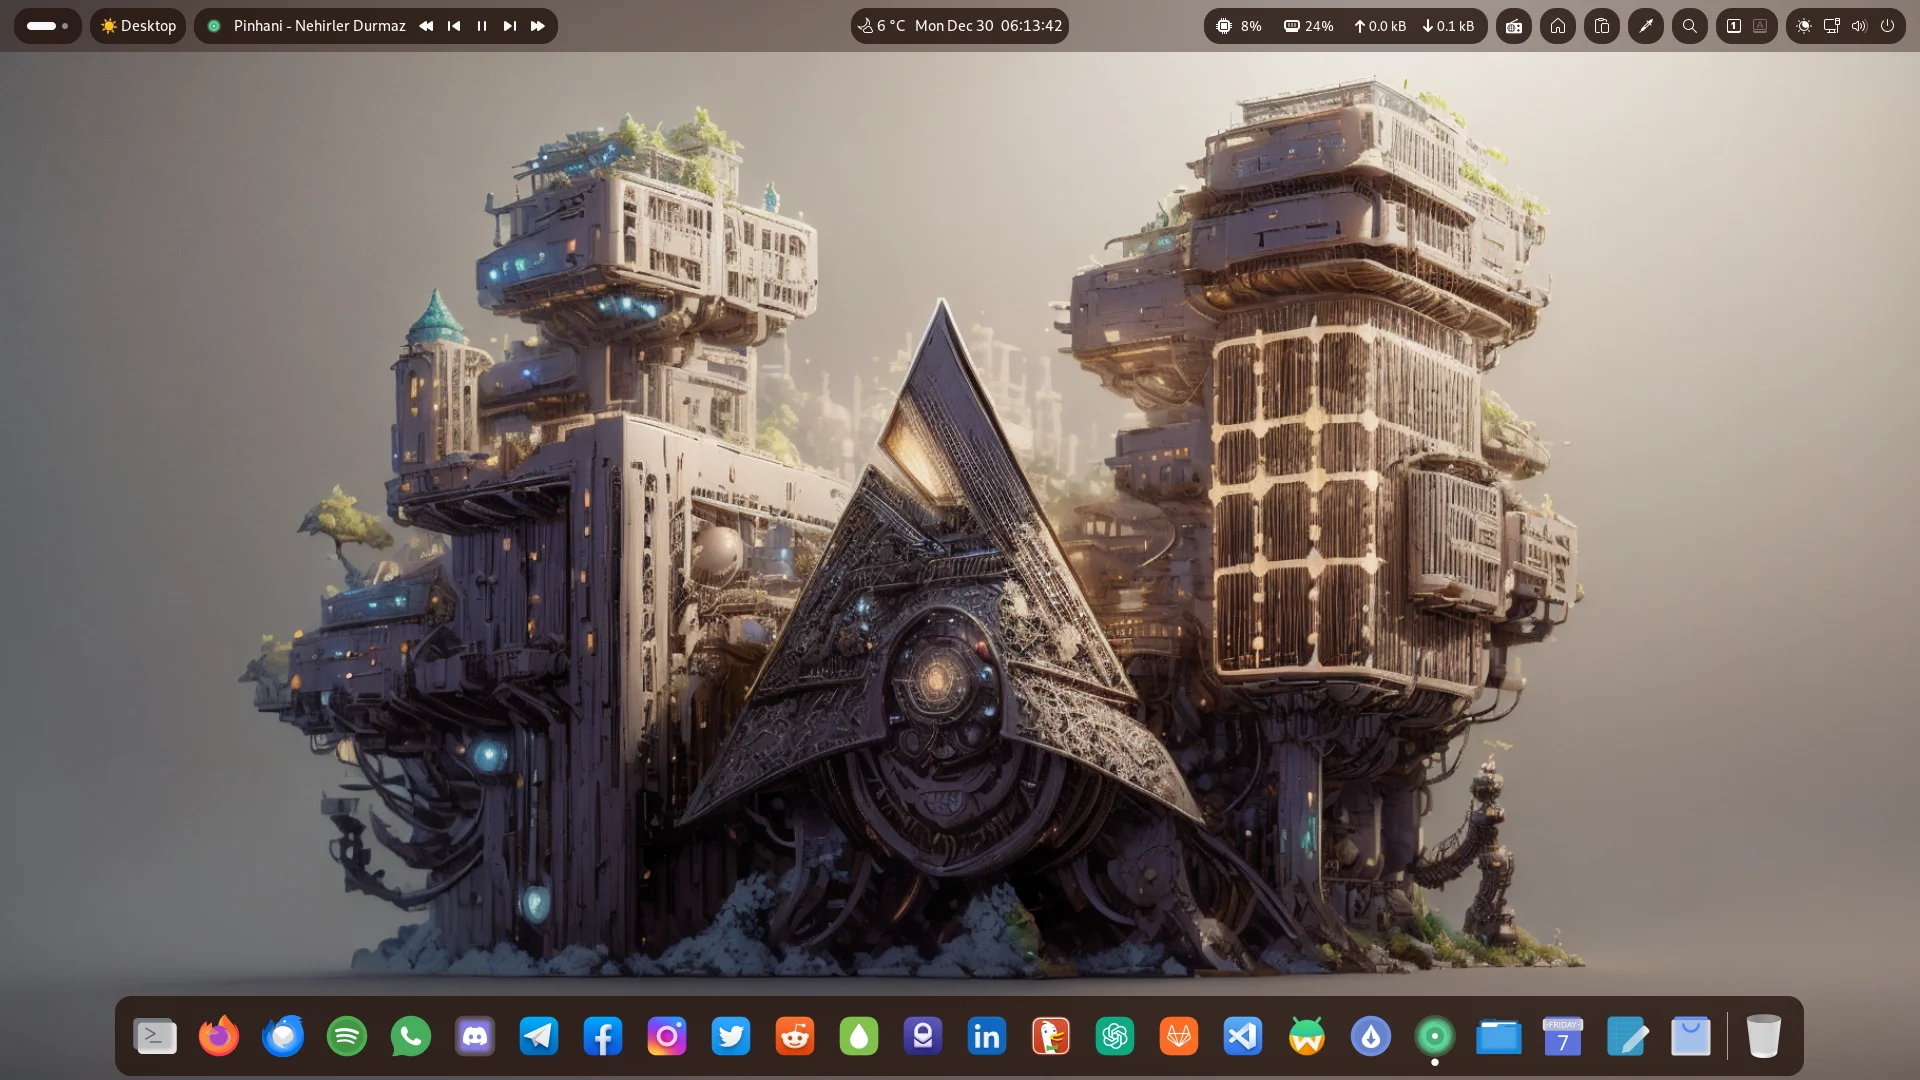The width and height of the screenshot is (1920, 1080).
Task: Open the ChatGPT app icon
Action: (1115, 1036)
